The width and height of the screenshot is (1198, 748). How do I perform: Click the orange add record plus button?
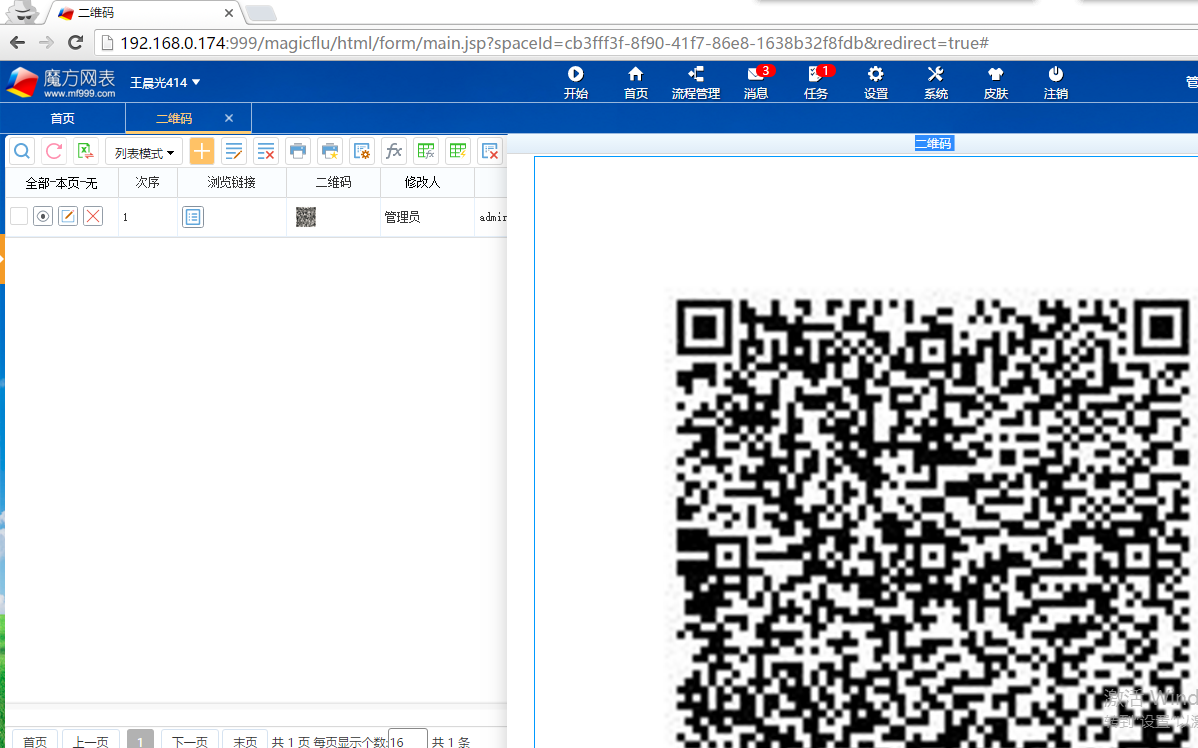pyautogui.click(x=202, y=151)
